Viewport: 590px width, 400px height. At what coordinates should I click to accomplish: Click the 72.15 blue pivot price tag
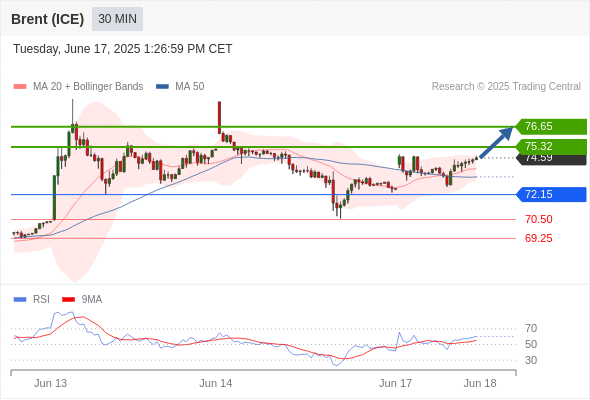point(551,195)
